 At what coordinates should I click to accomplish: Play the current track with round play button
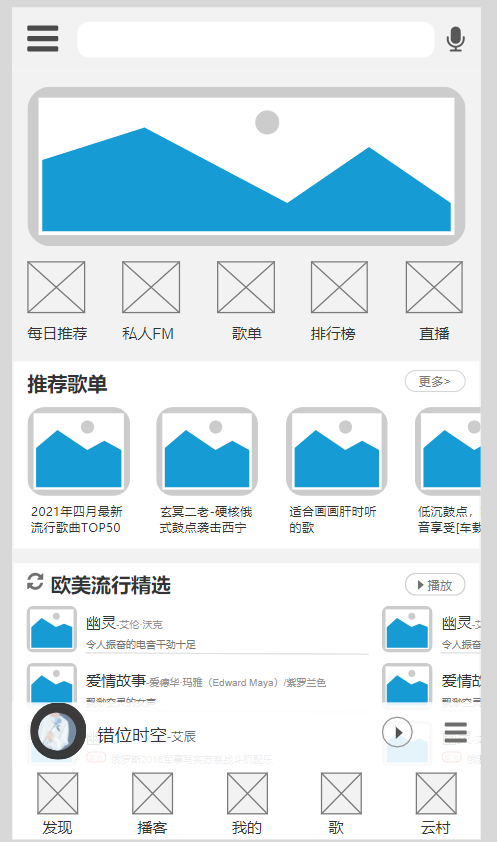pyautogui.click(x=397, y=732)
